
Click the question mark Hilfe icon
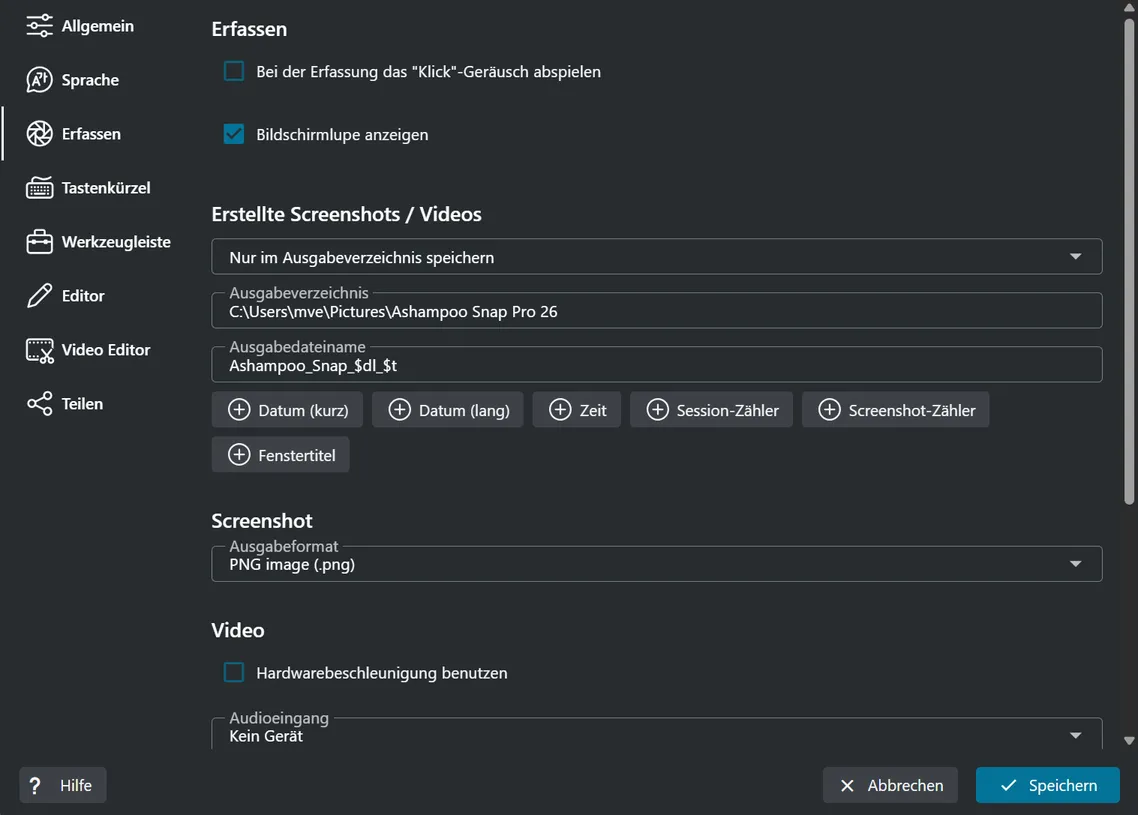(x=35, y=785)
